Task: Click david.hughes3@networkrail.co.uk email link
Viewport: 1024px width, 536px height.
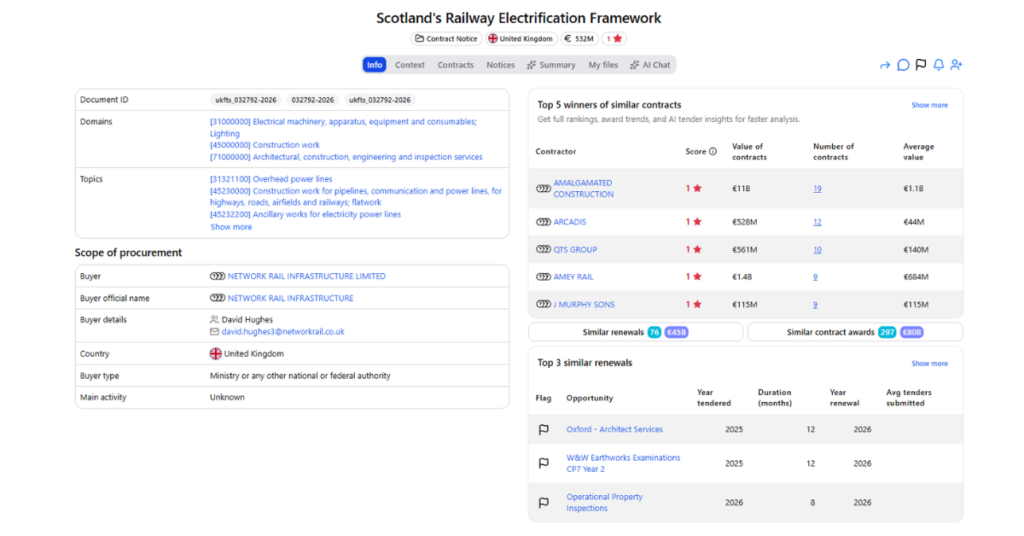Action: (283, 332)
